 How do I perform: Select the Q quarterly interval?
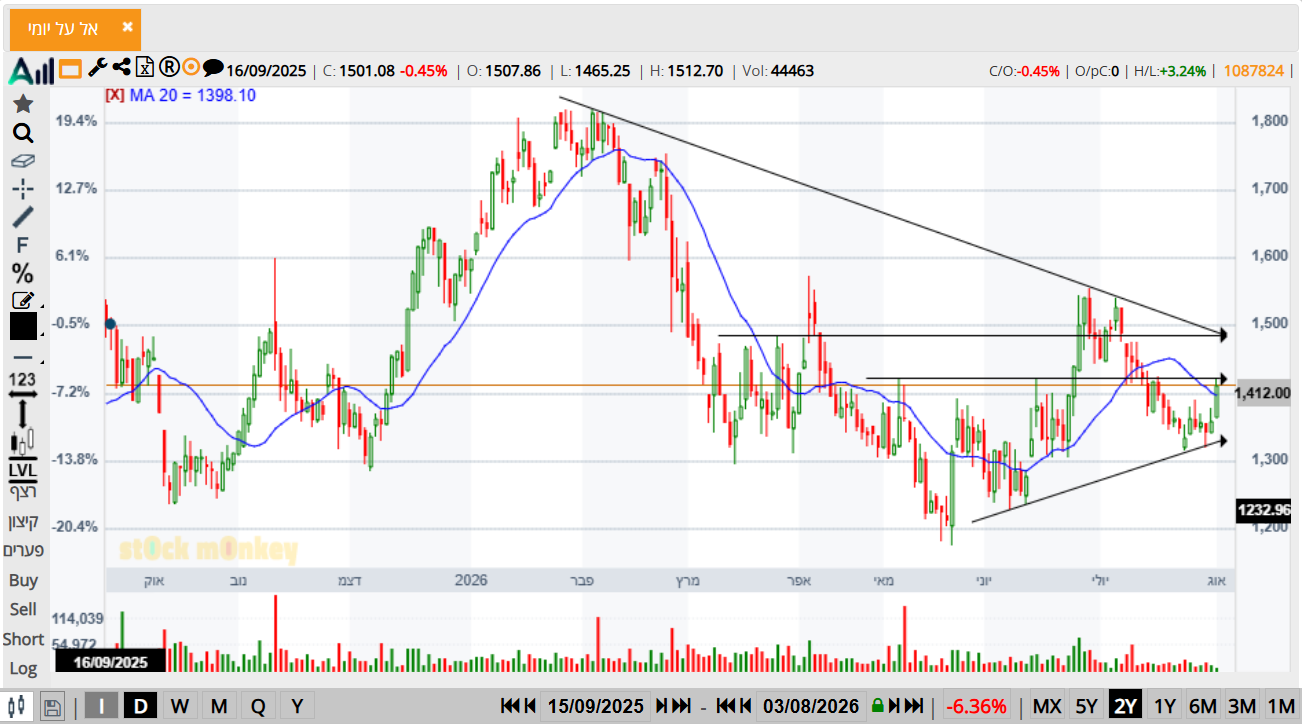258,706
